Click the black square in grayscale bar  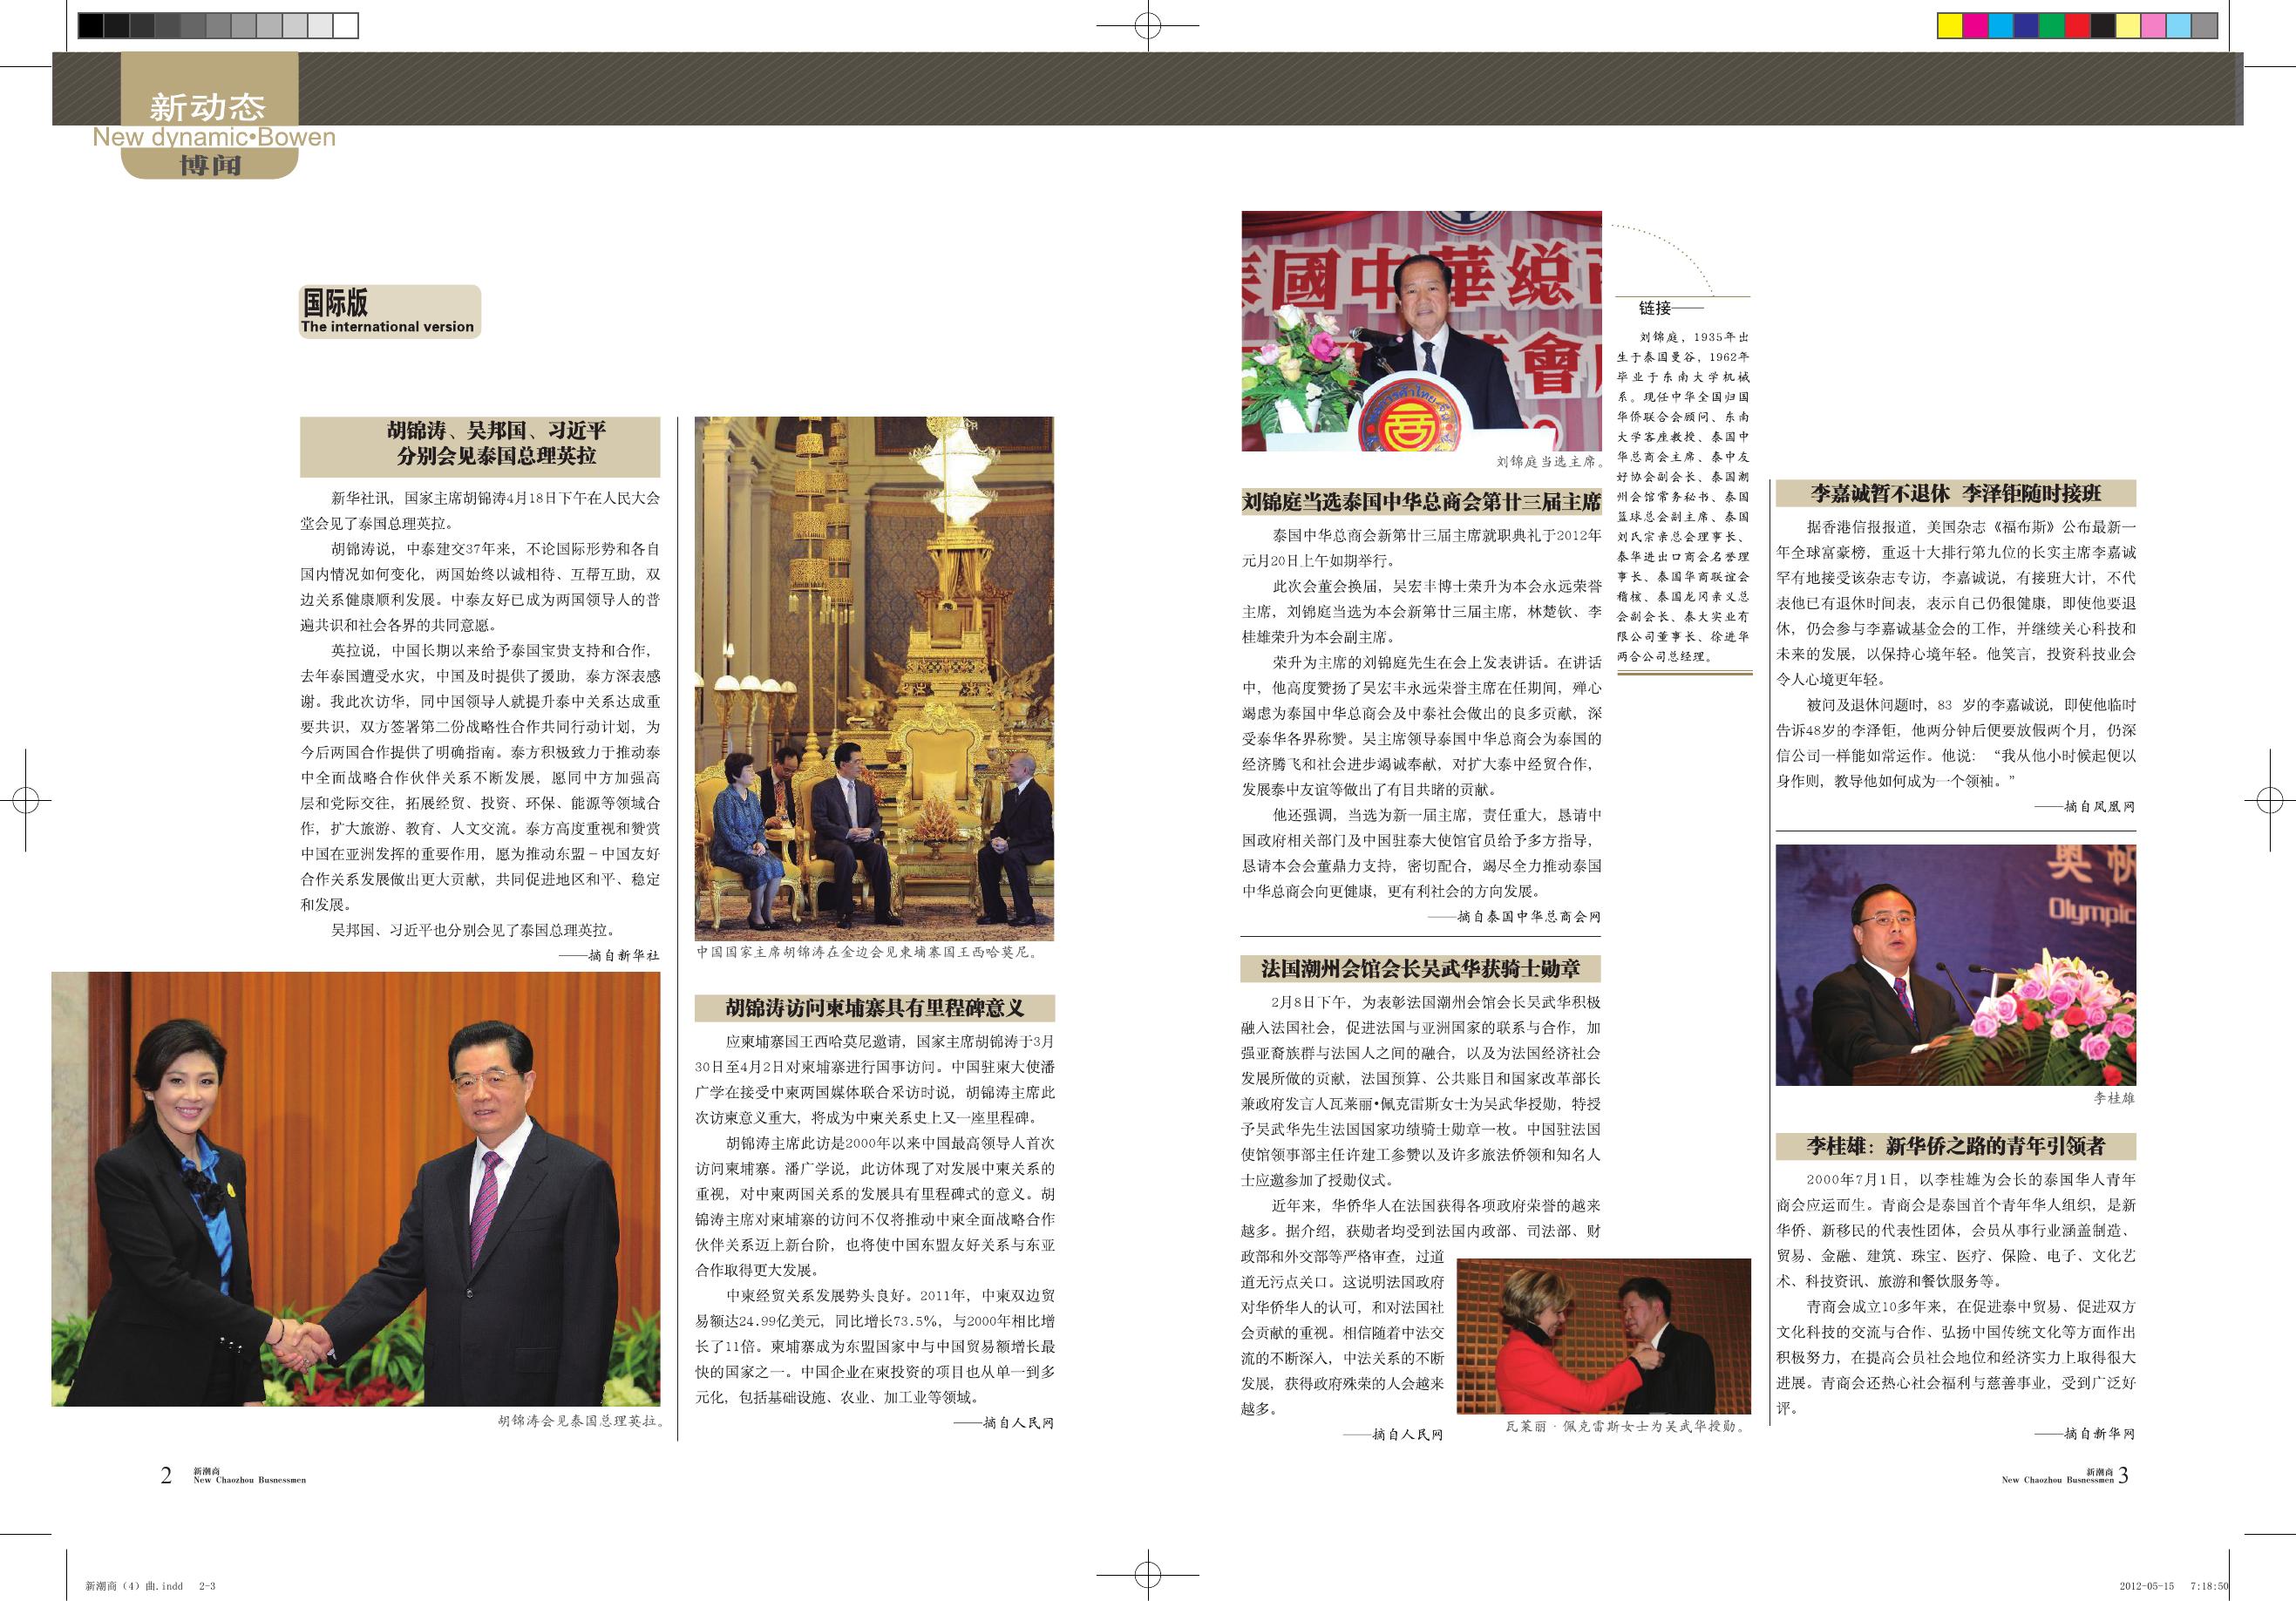point(90,26)
